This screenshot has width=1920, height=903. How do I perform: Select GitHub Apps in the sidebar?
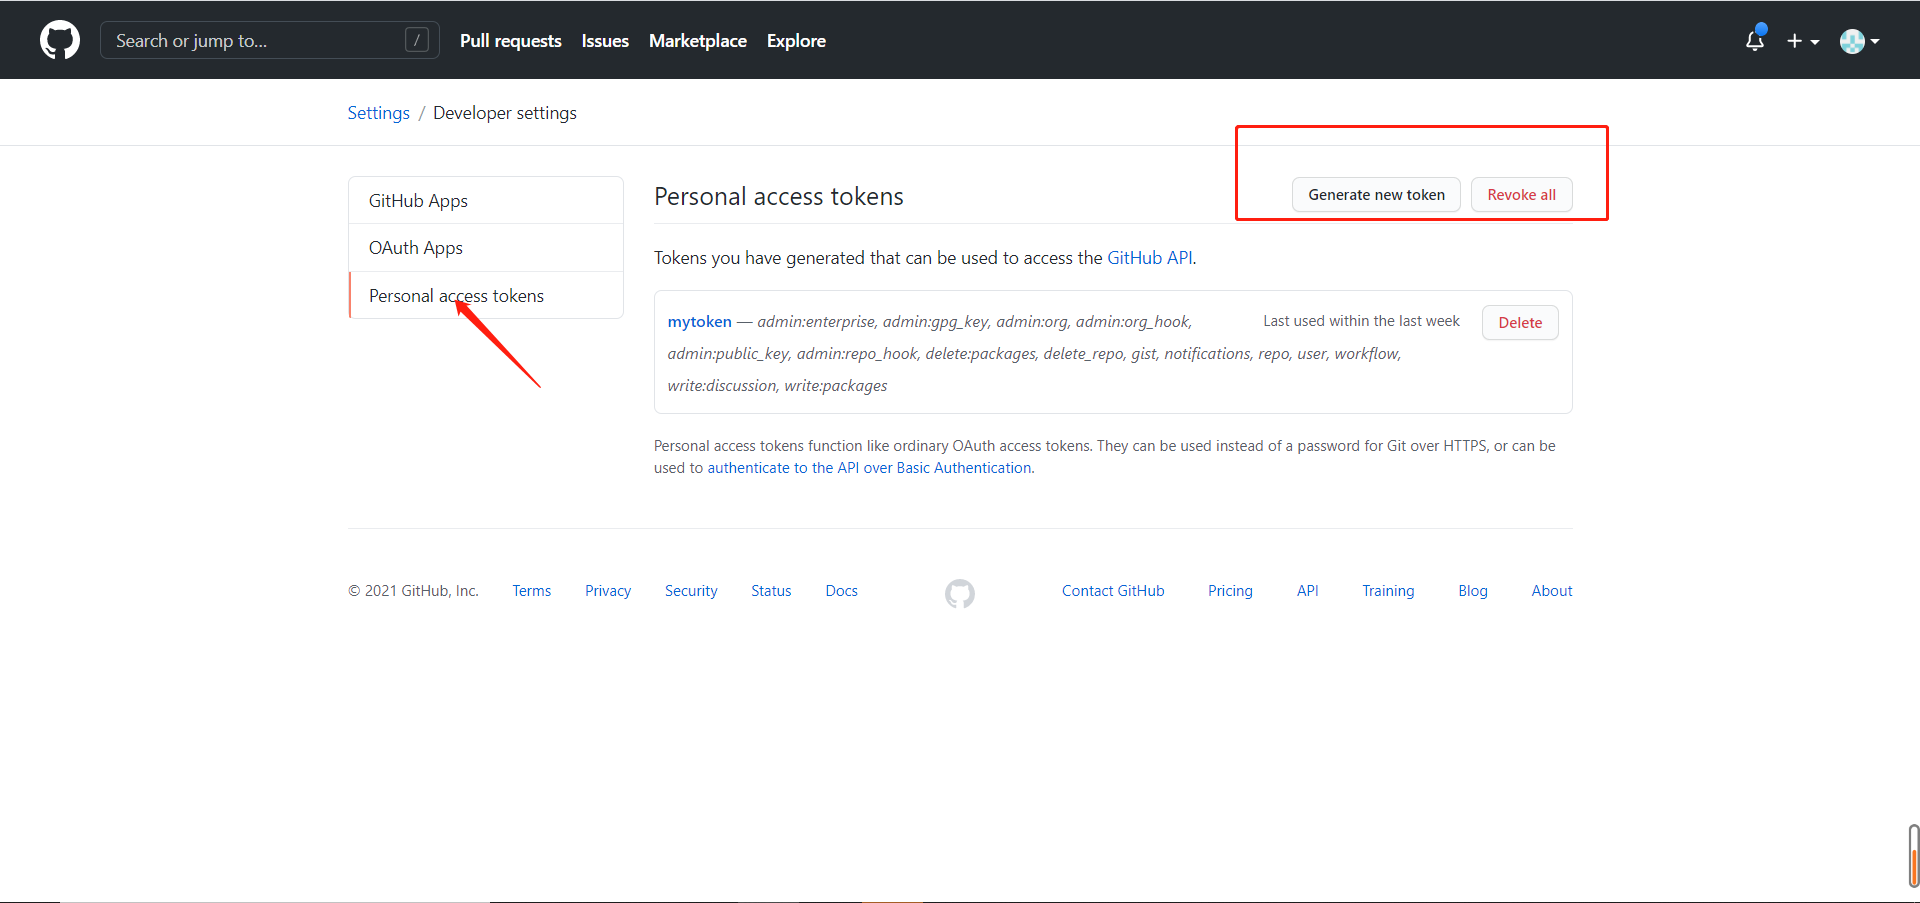coord(486,200)
